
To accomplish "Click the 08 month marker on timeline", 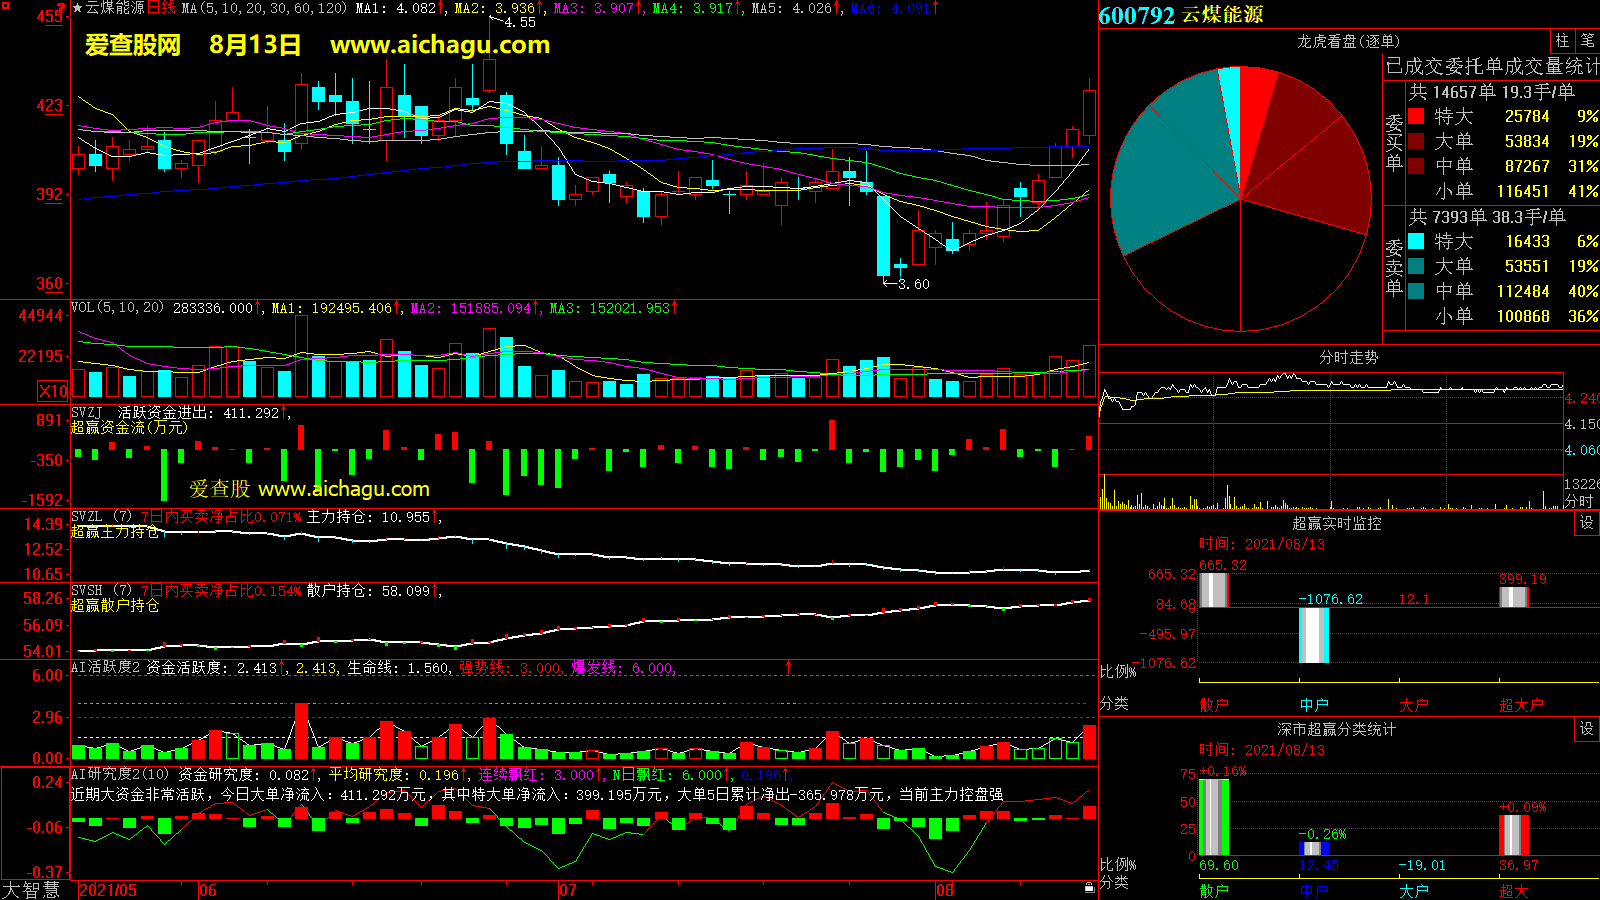I will coord(945,890).
